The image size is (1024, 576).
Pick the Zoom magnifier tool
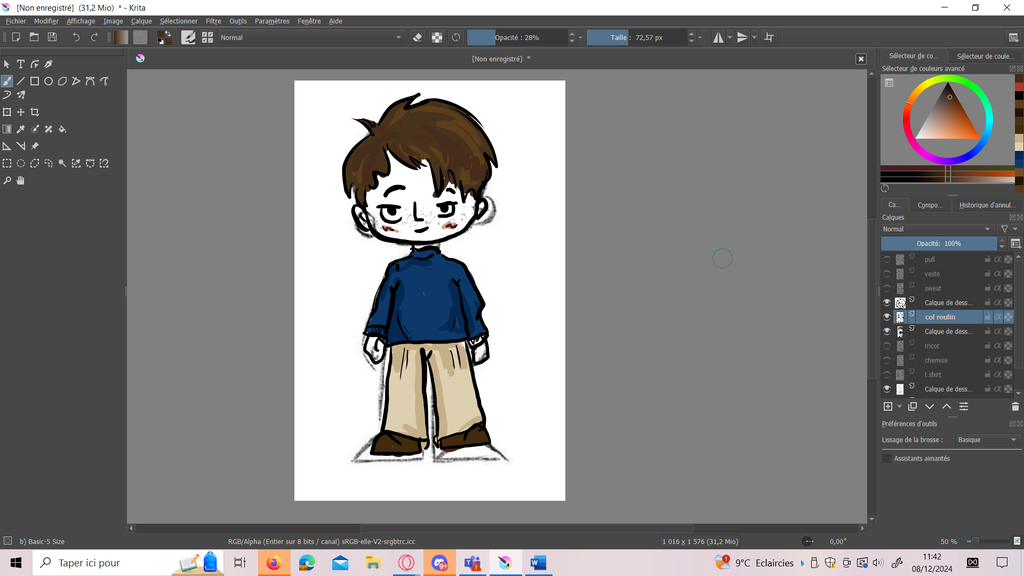[x=7, y=181]
